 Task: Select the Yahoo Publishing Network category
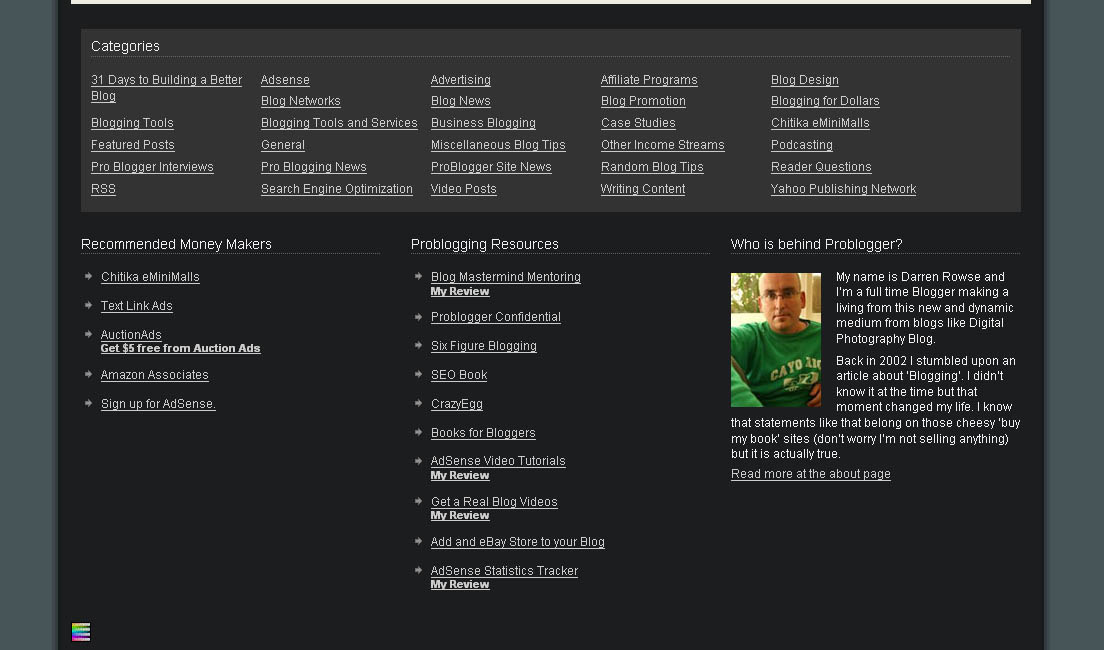coord(843,189)
